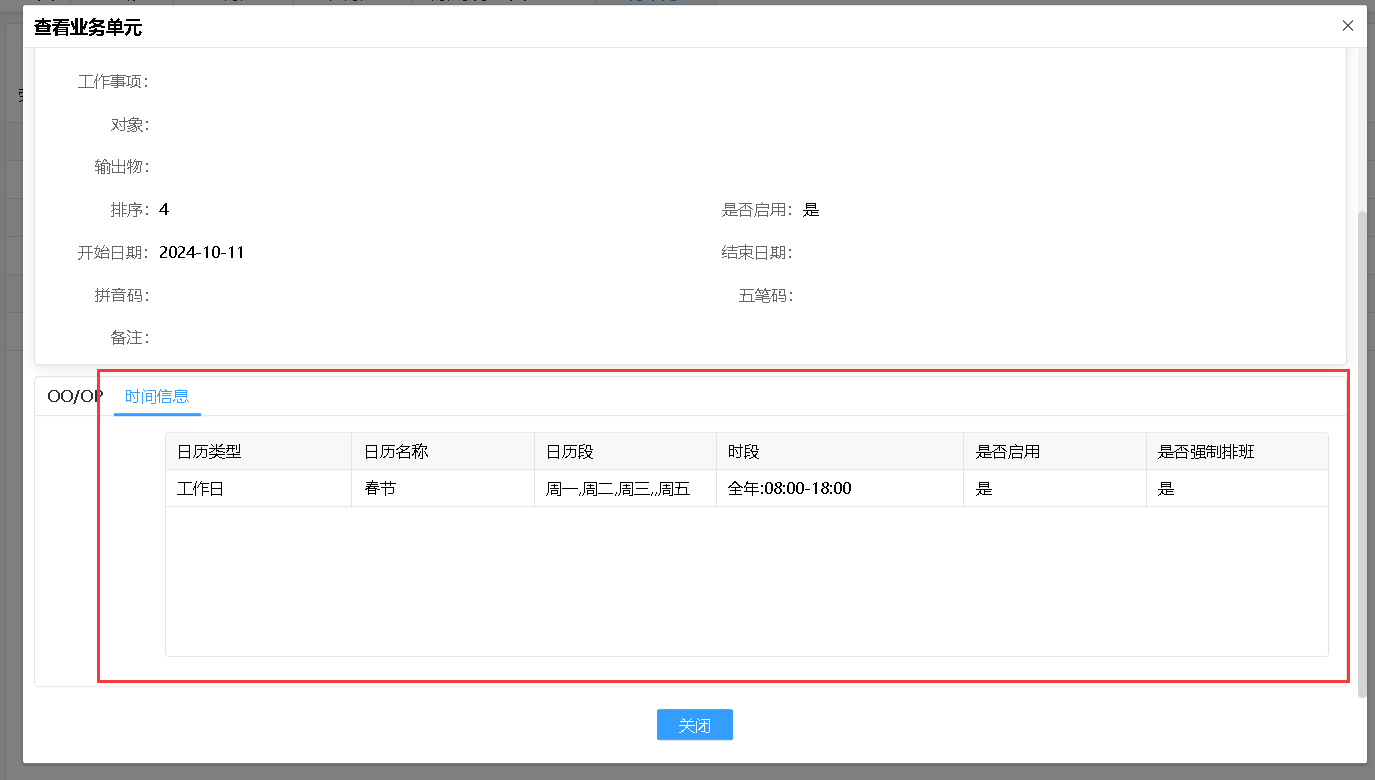Close the 查看业务单元 dialog with the X
This screenshot has height=780, width=1375.
(1347, 25)
